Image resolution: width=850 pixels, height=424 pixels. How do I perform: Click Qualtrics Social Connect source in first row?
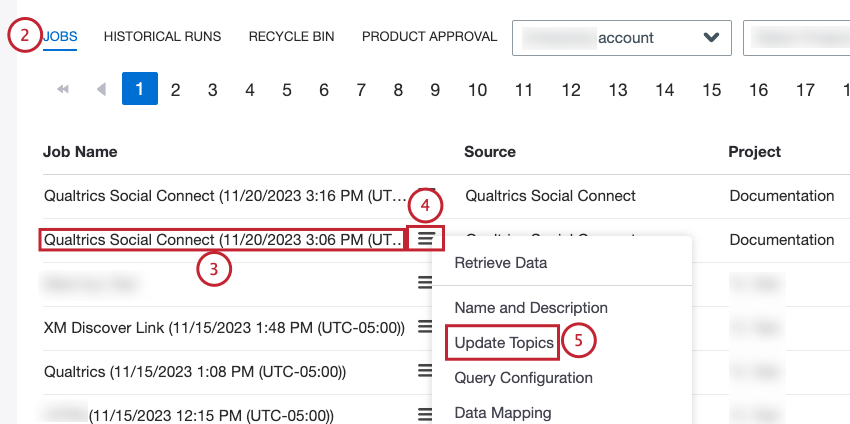550,196
